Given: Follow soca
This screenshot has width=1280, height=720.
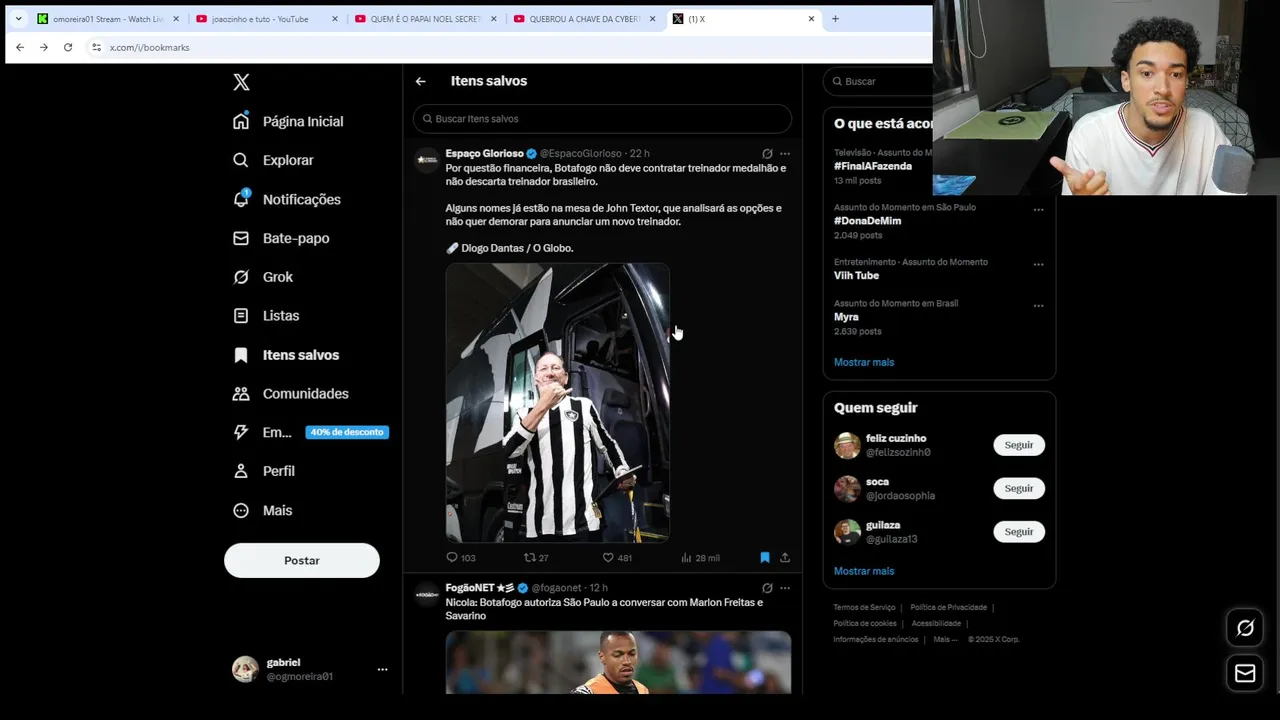Looking at the screenshot, I should point(1019,488).
